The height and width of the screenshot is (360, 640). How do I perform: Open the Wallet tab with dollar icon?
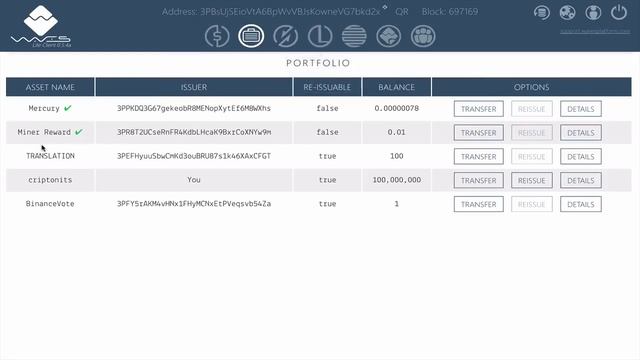pos(217,36)
